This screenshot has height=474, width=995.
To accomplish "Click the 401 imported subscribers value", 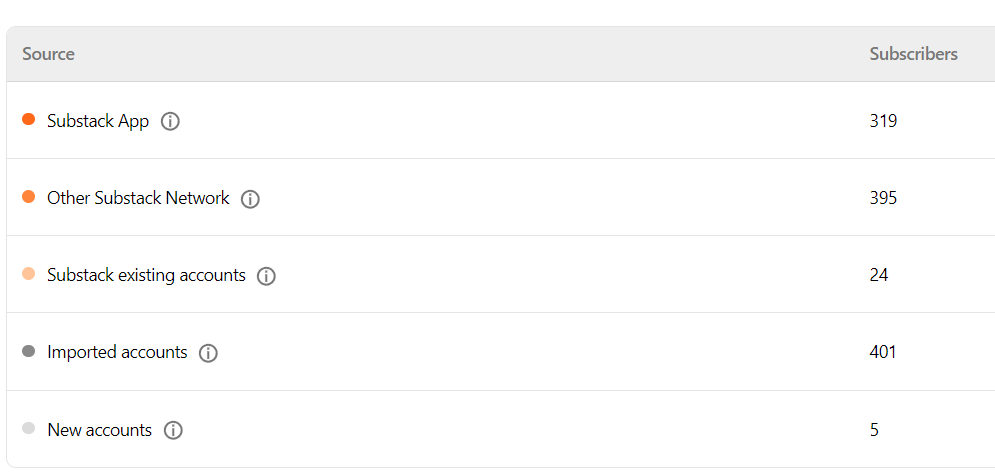I will (883, 352).
